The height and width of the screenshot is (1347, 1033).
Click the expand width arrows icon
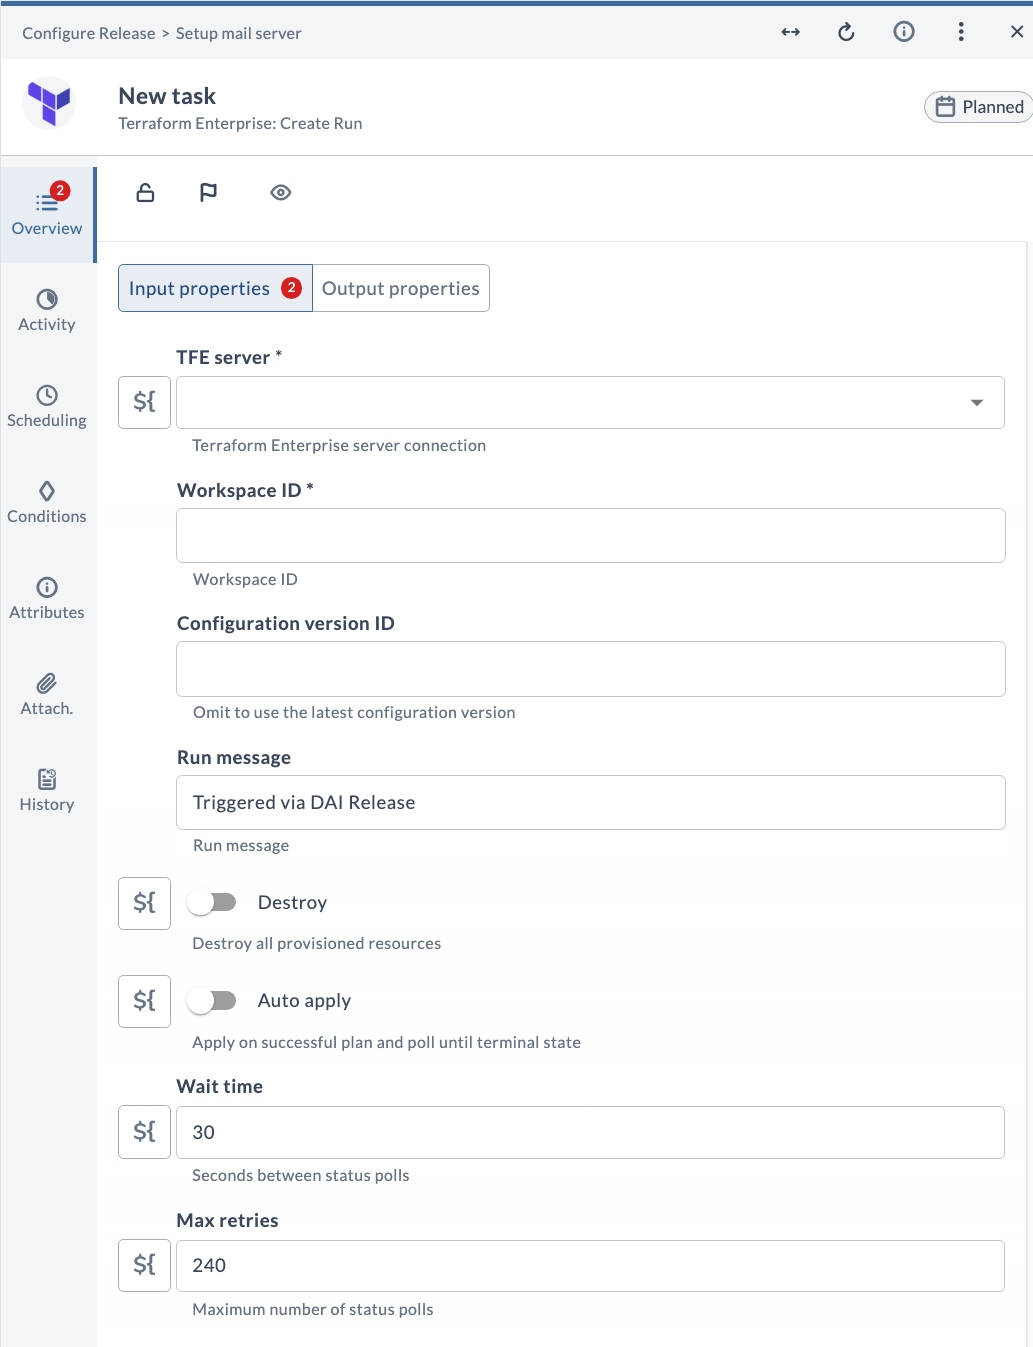pos(790,32)
